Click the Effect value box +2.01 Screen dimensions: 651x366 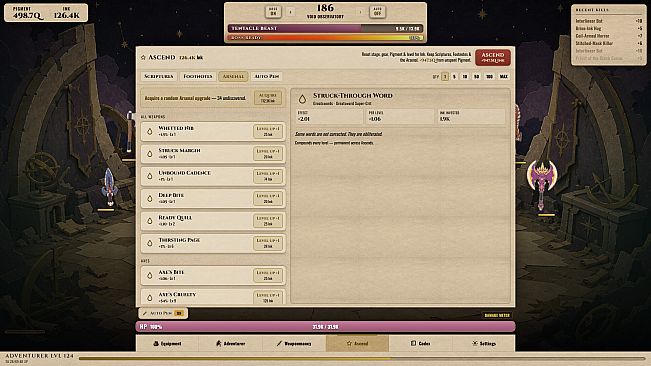[x=330, y=117]
